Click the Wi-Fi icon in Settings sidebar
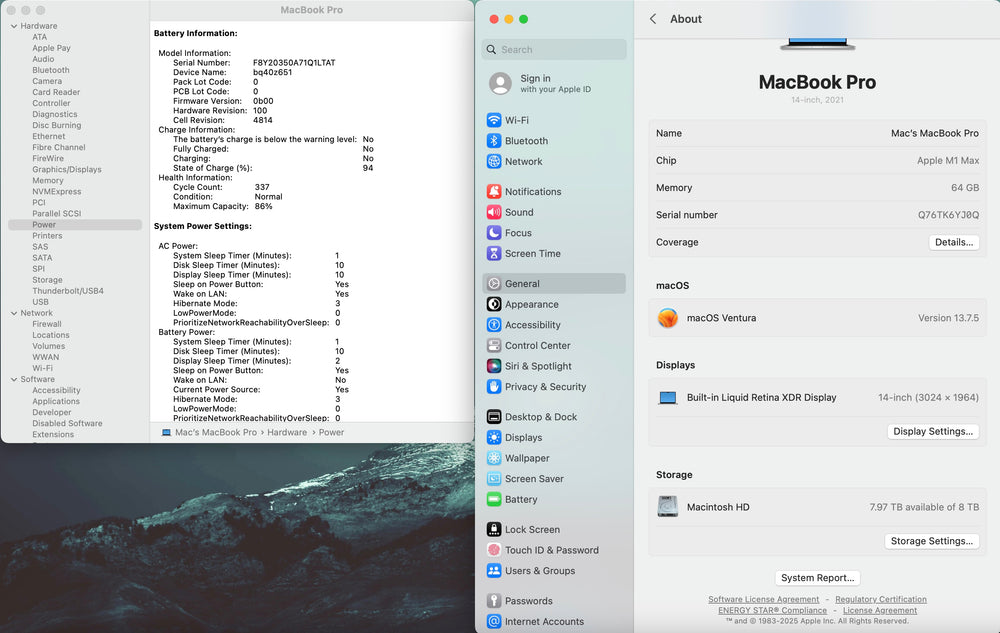The width and height of the screenshot is (1000, 633). [494, 120]
